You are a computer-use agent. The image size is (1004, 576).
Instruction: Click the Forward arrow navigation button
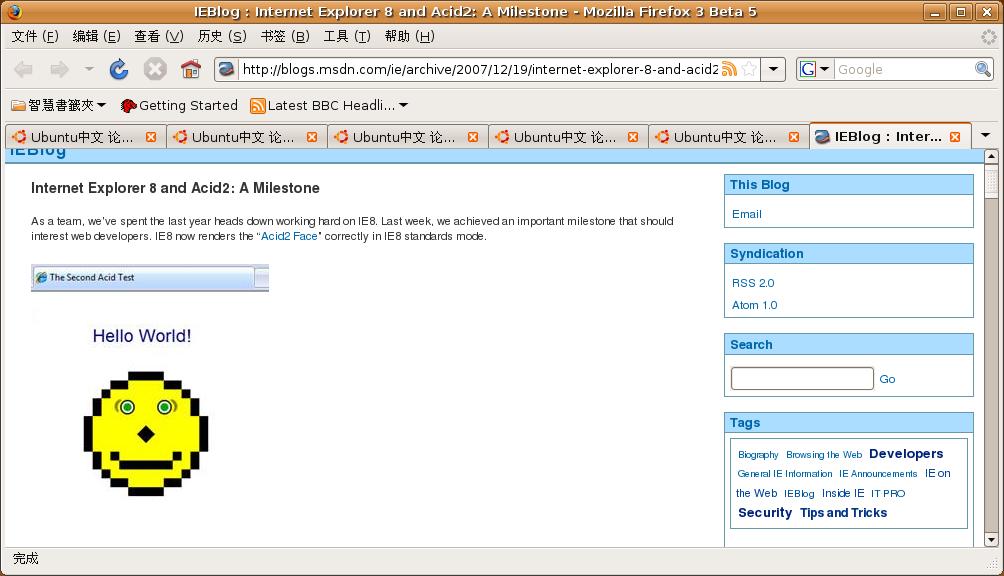point(59,69)
